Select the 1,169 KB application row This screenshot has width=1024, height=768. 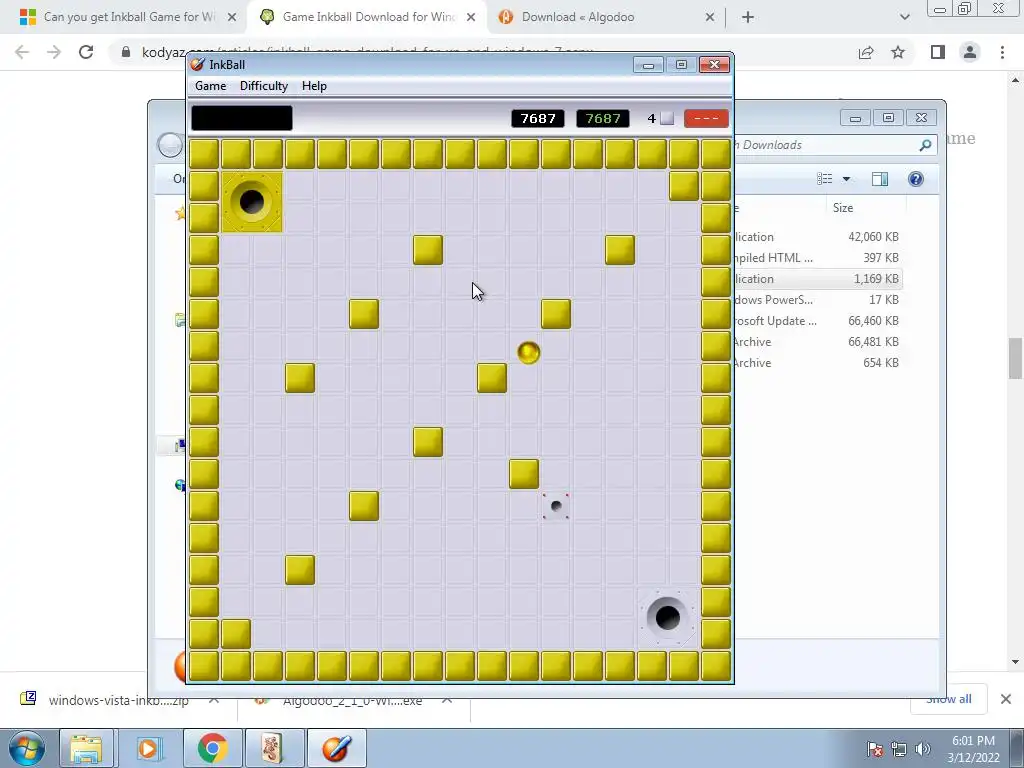[x=818, y=279]
